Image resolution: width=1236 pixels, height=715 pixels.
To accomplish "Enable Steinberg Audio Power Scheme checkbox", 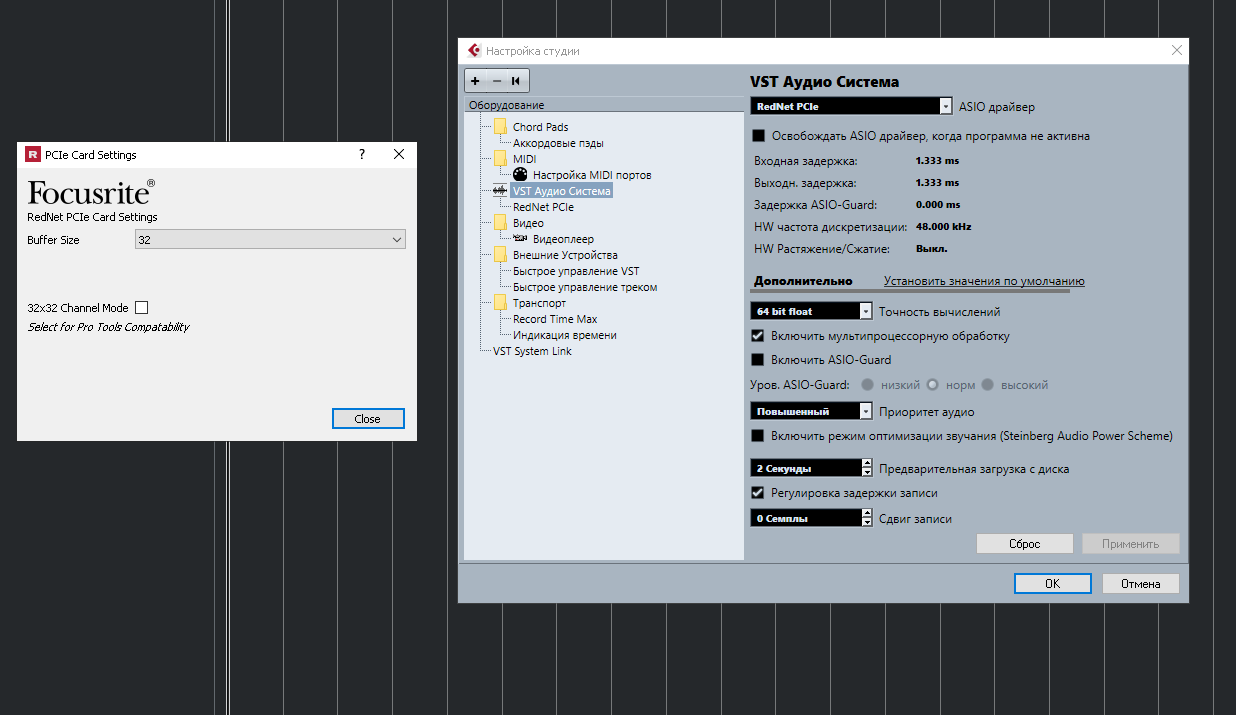I will click(x=758, y=436).
